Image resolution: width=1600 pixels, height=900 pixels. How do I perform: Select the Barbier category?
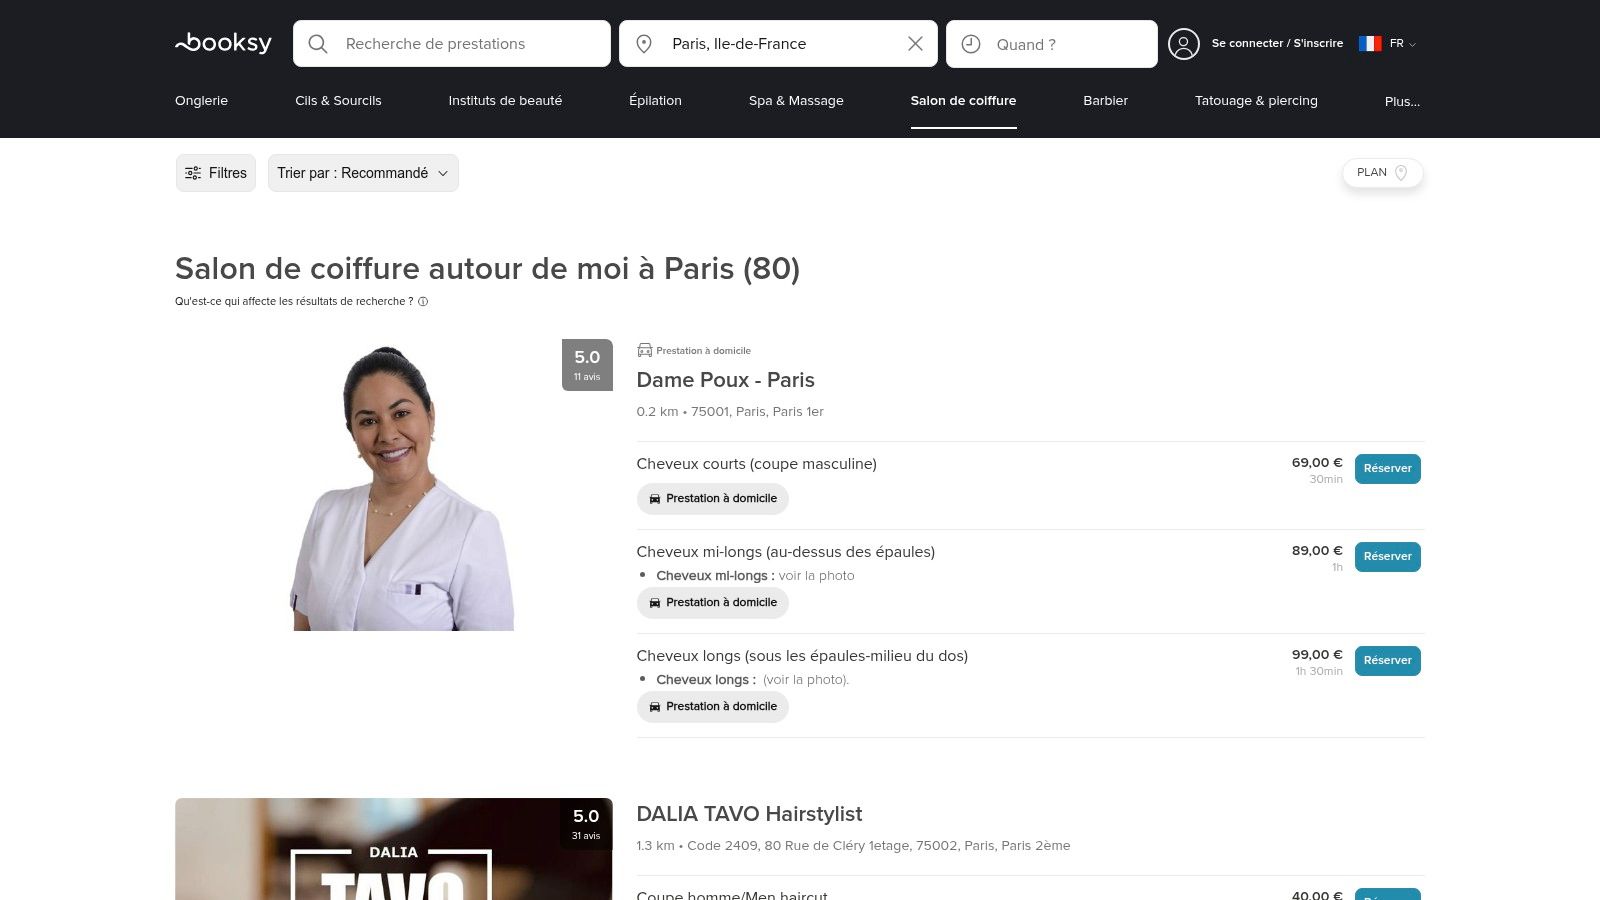click(x=1105, y=101)
